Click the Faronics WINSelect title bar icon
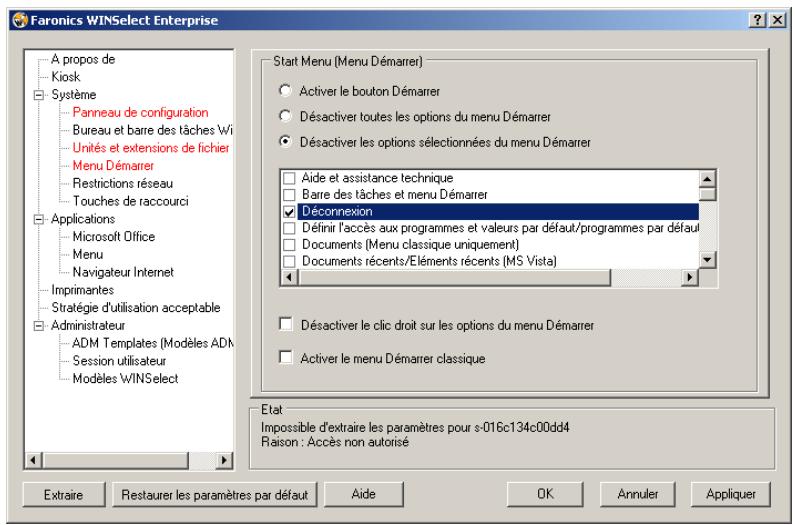 pyautogui.click(x=20, y=20)
